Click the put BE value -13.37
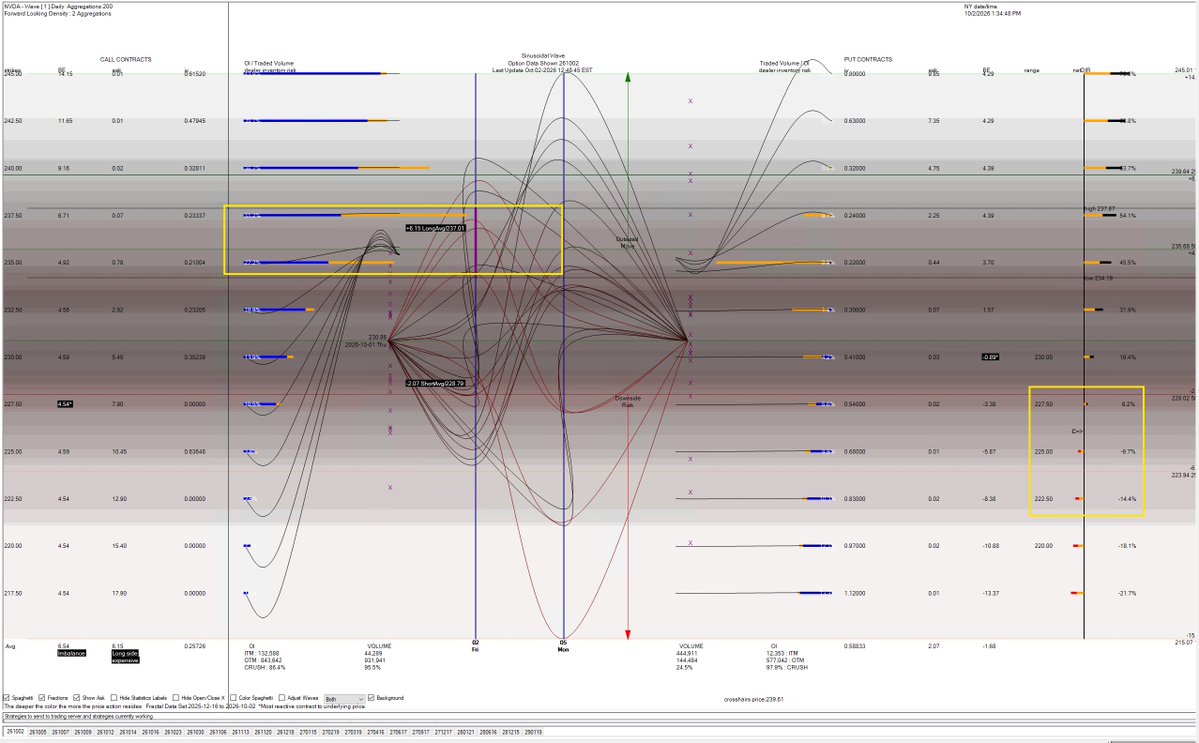The height and width of the screenshot is (743, 1199). 991,593
